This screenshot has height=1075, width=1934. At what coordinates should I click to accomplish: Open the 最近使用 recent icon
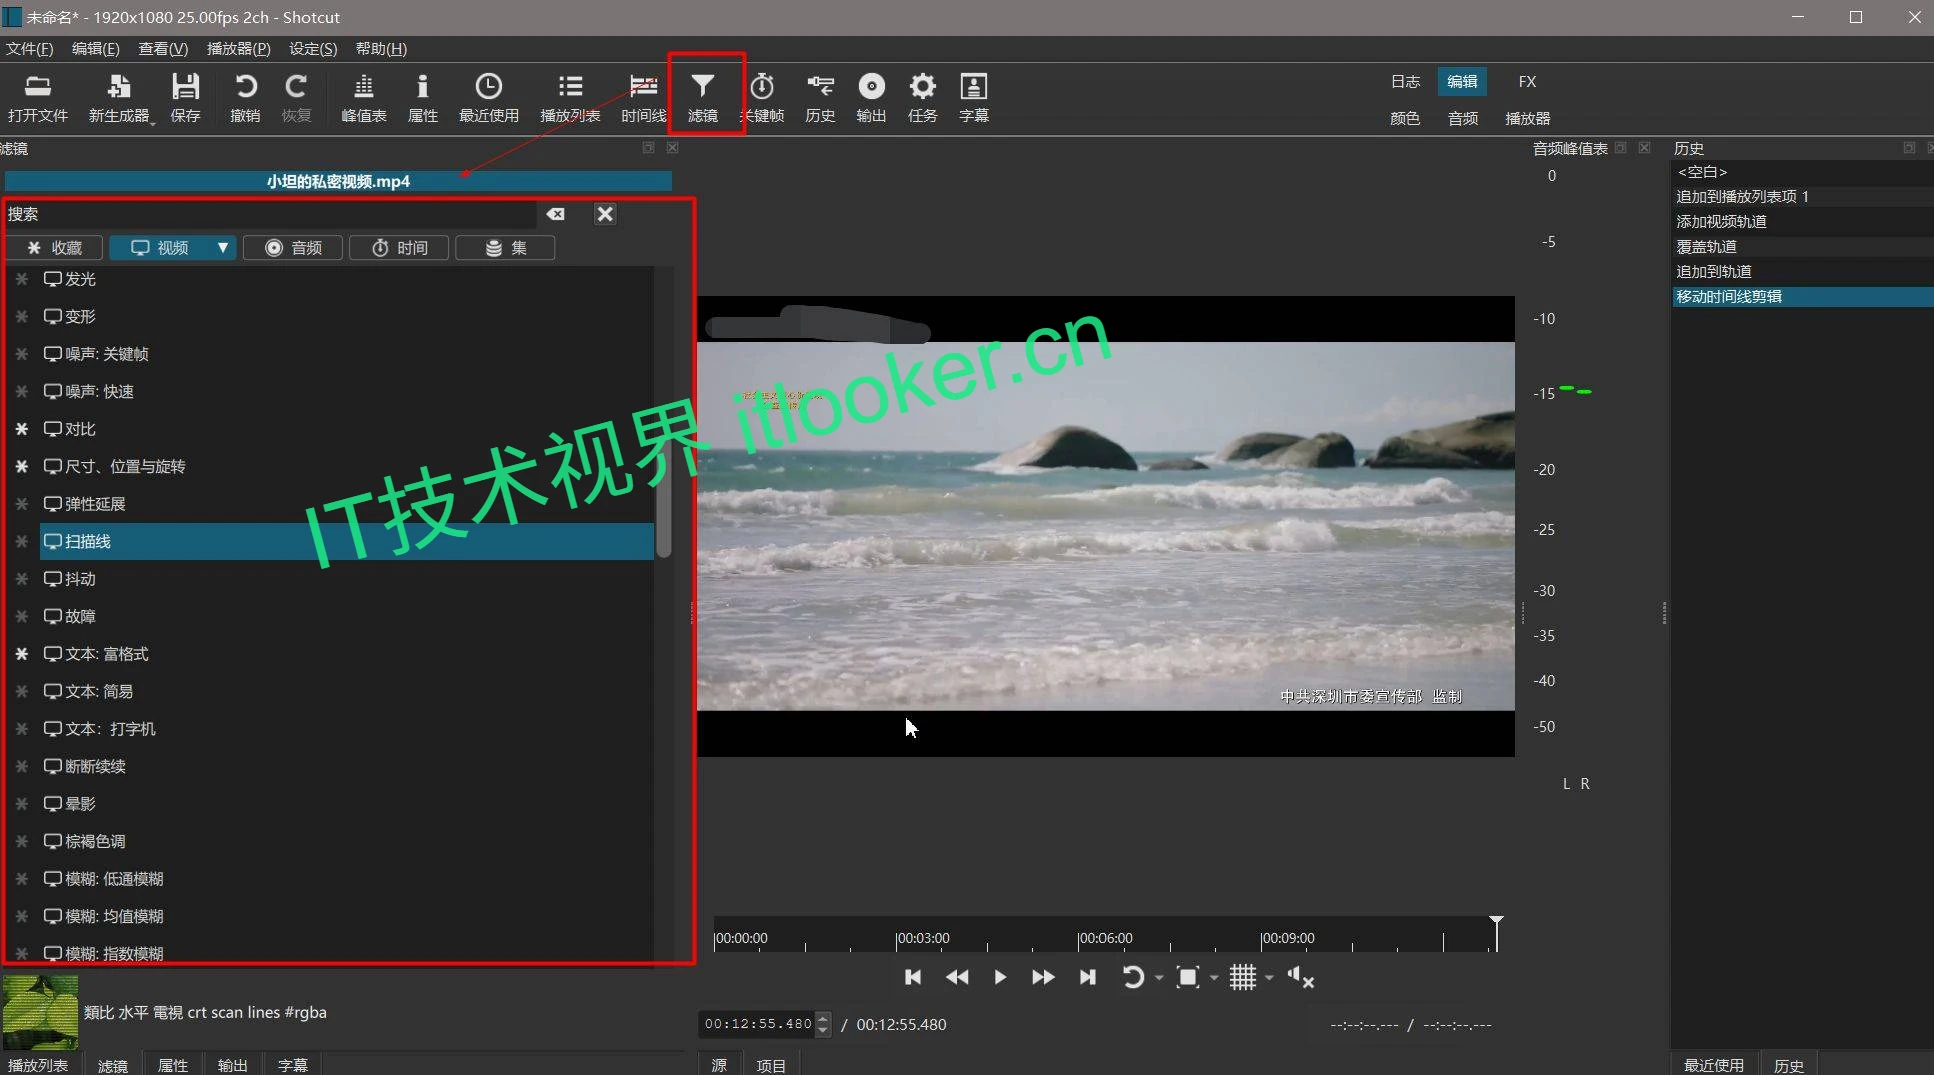tap(488, 98)
